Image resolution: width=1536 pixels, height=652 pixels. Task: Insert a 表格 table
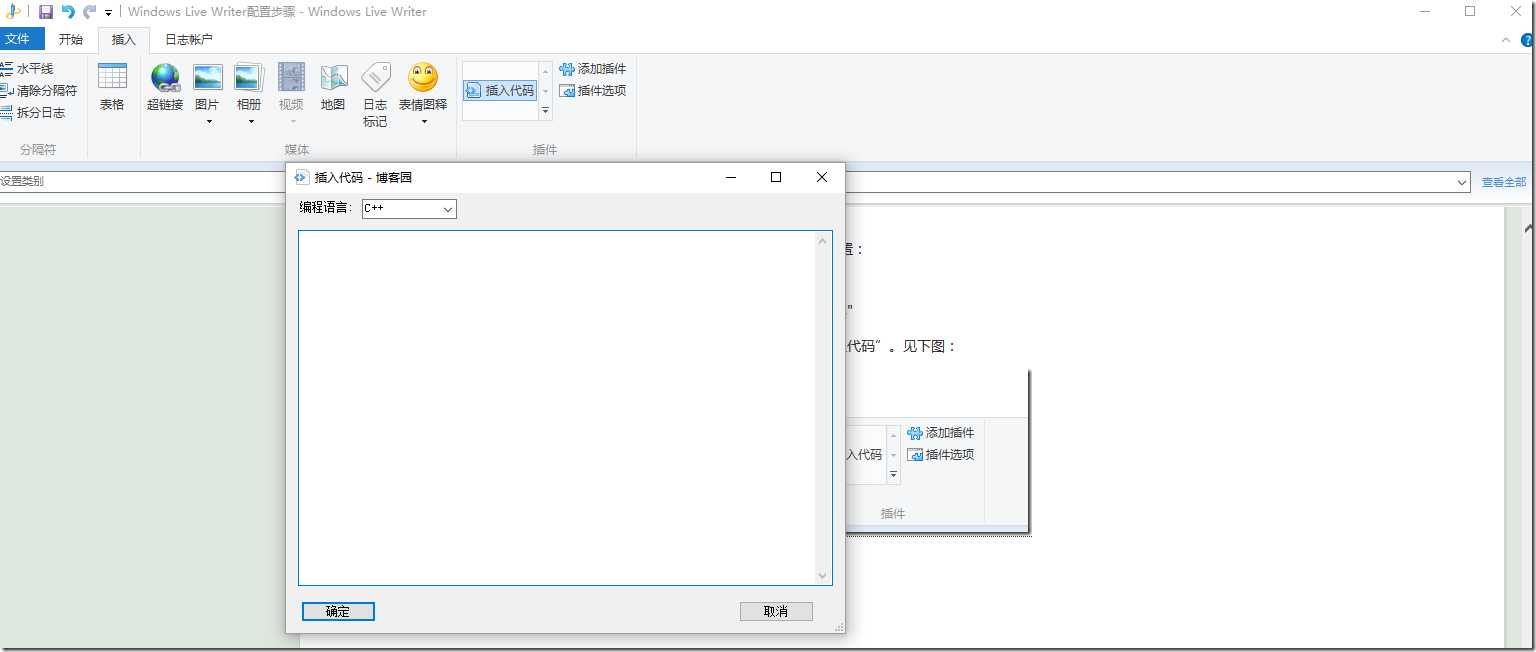112,87
